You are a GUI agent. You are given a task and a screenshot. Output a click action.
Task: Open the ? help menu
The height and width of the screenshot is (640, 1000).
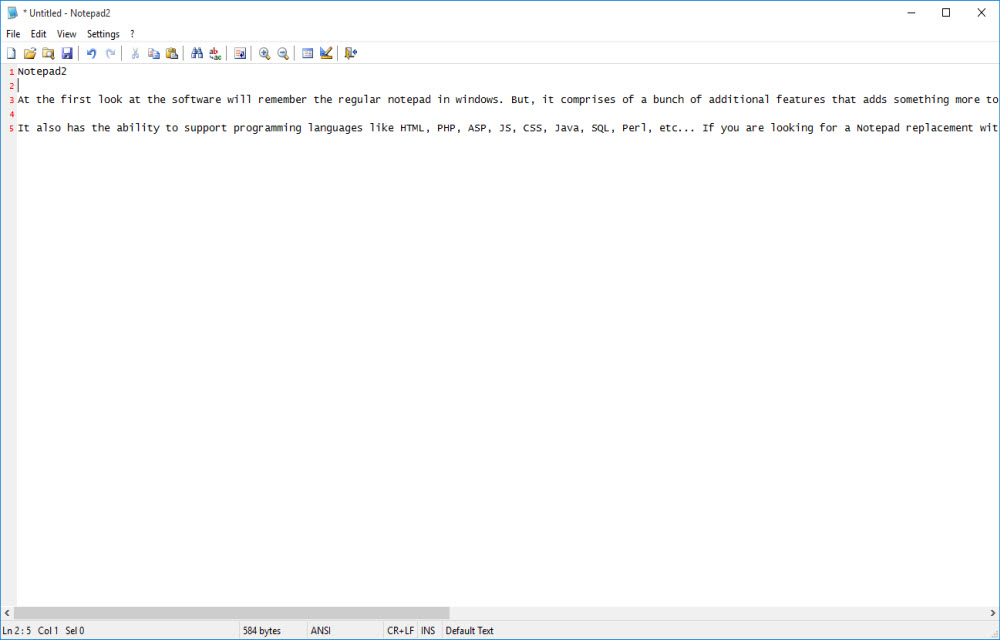click(x=132, y=34)
